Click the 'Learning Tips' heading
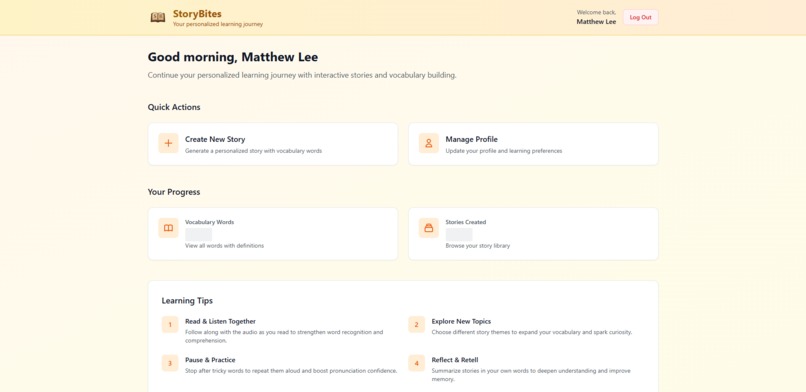 [187, 301]
